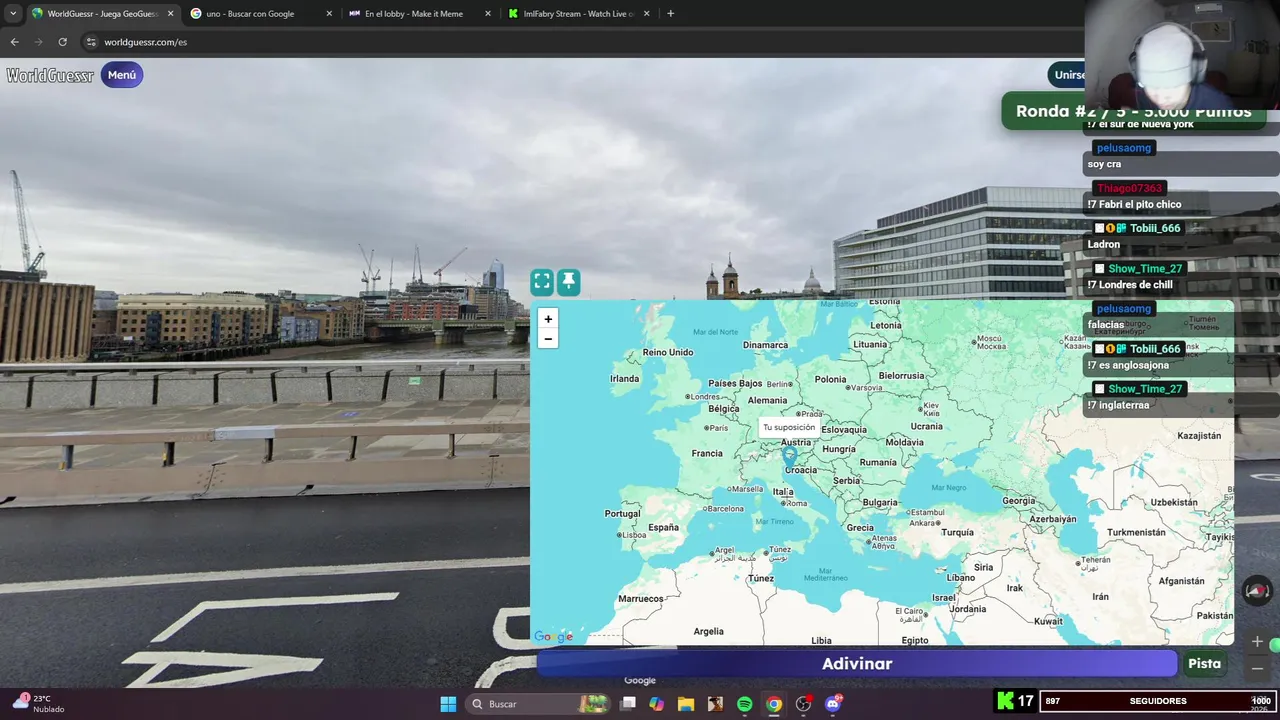This screenshot has height=720, width=1280.
Task: Open Spotify from the taskbar
Action: coord(744,704)
